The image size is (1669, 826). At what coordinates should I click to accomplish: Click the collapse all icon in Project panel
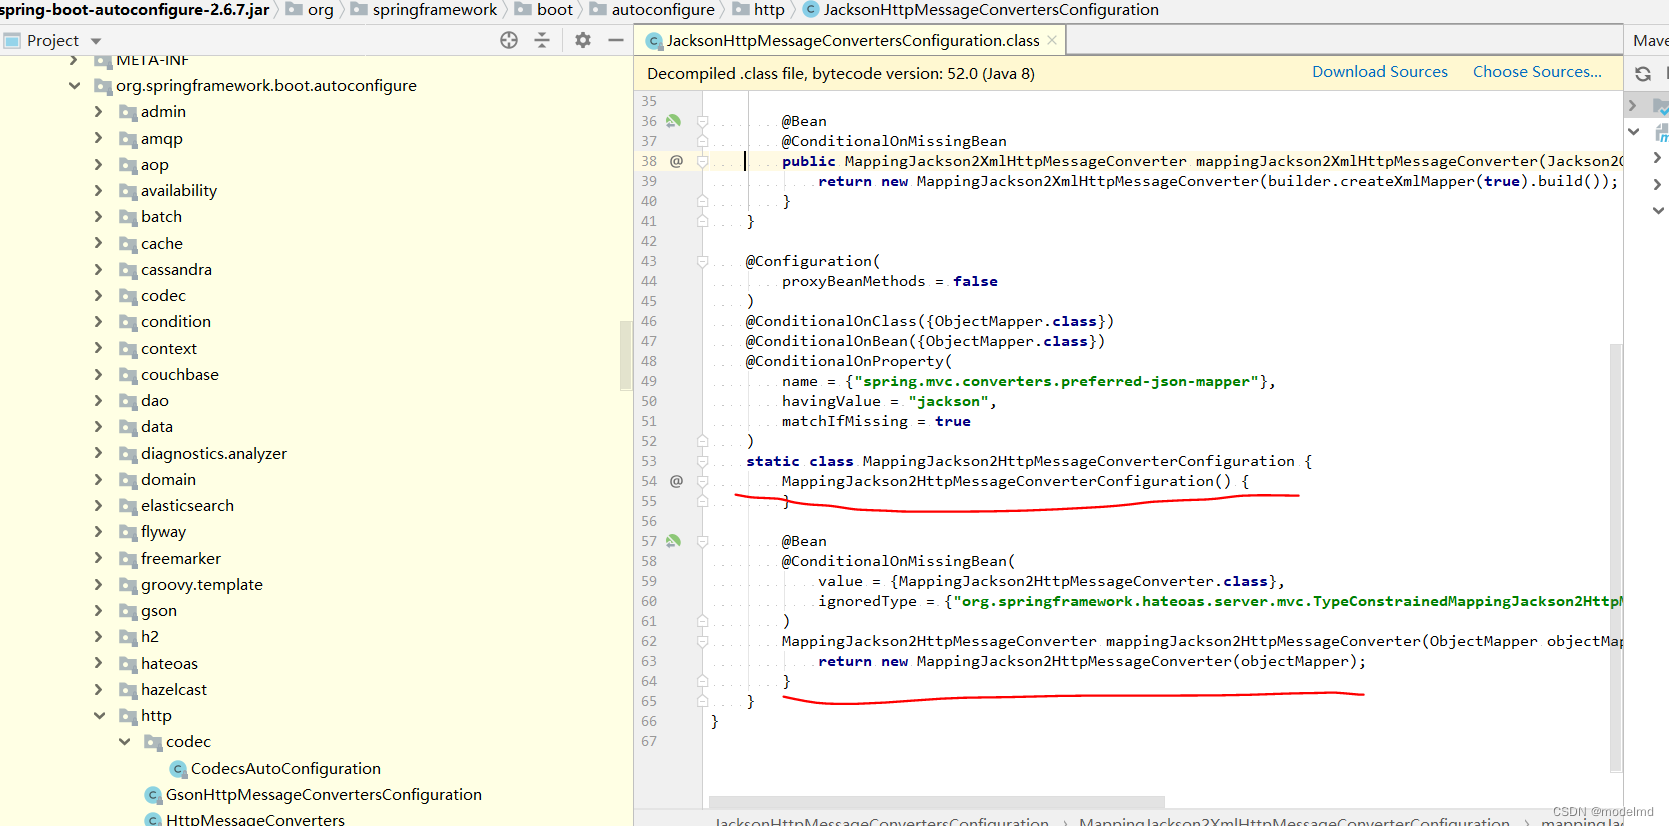[x=542, y=40]
